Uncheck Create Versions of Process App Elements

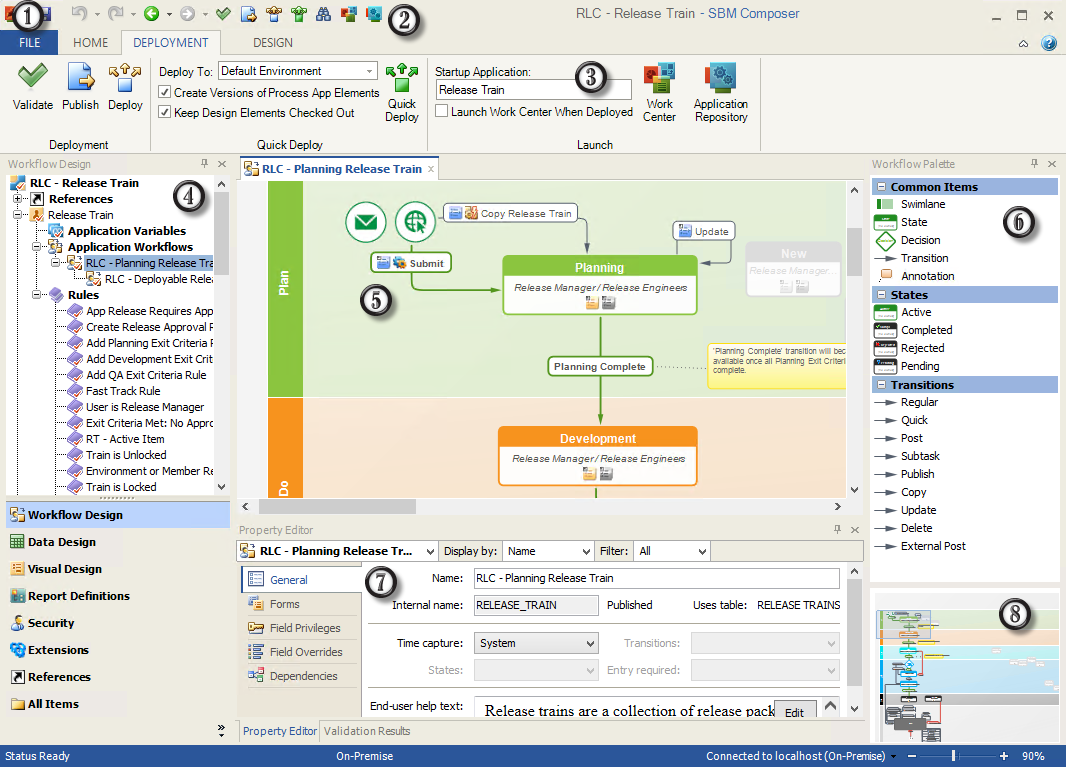tap(165, 93)
